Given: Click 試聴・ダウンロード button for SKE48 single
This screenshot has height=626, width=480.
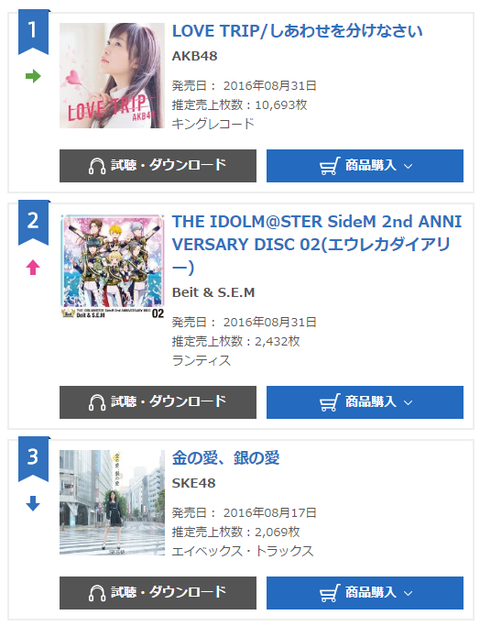Looking at the screenshot, I should 158,593.
